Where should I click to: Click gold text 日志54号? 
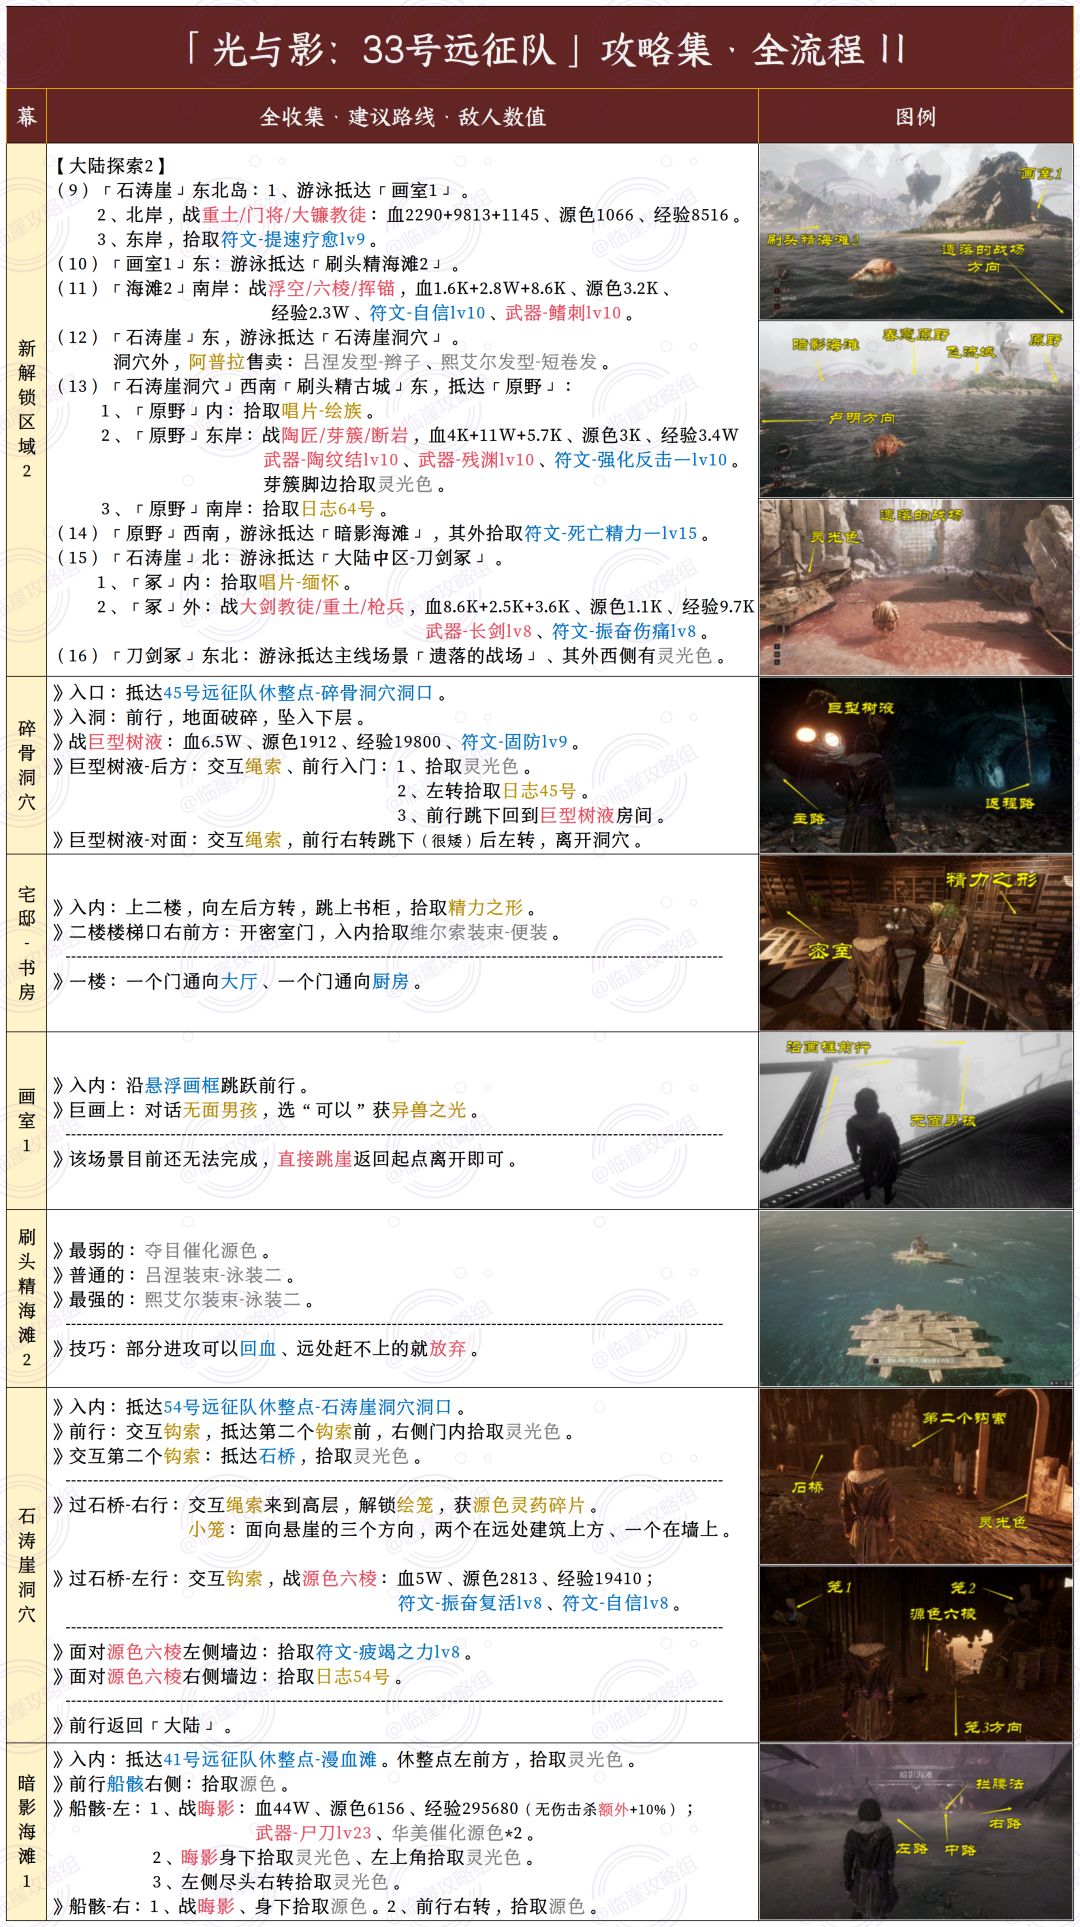click(x=353, y=1677)
